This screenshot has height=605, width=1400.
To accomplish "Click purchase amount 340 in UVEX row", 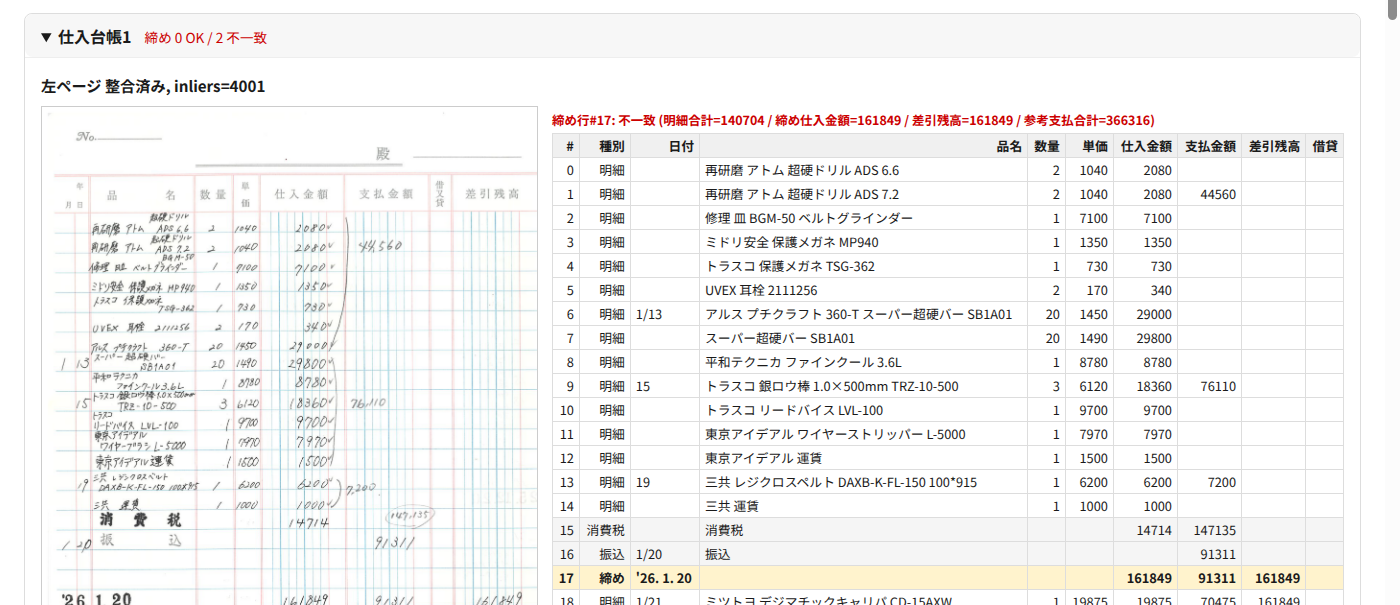I will pyautogui.click(x=1146, y=290).
